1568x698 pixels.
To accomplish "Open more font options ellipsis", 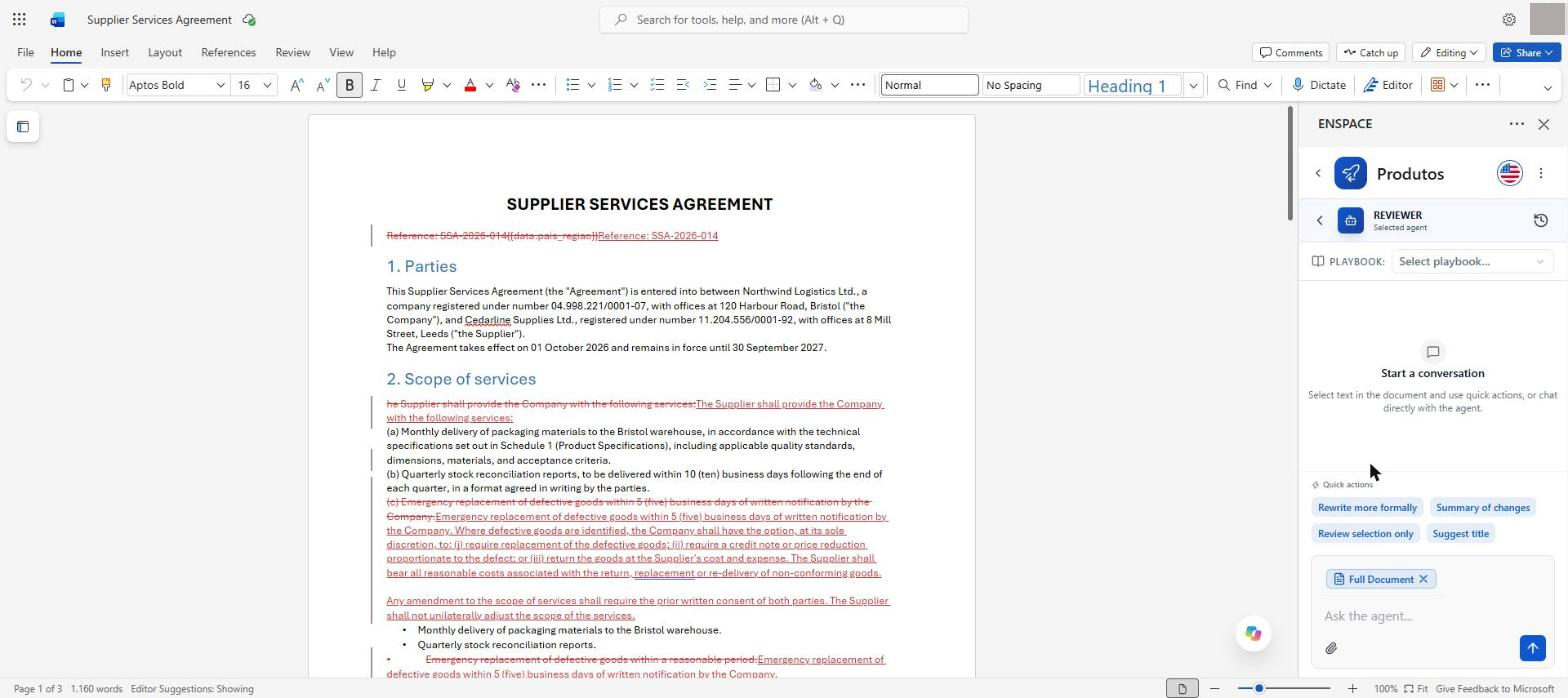I will point(538,85).
